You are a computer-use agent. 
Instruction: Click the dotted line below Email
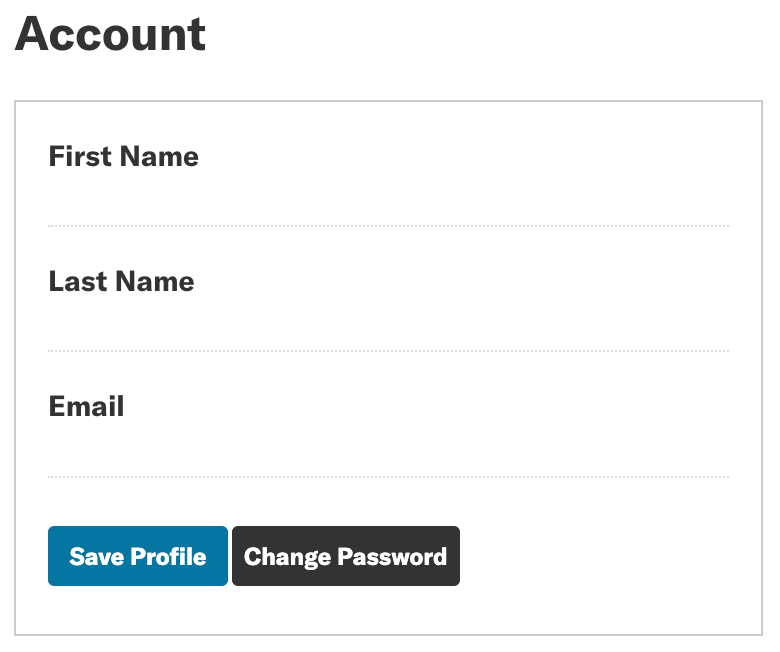(388, 476)
